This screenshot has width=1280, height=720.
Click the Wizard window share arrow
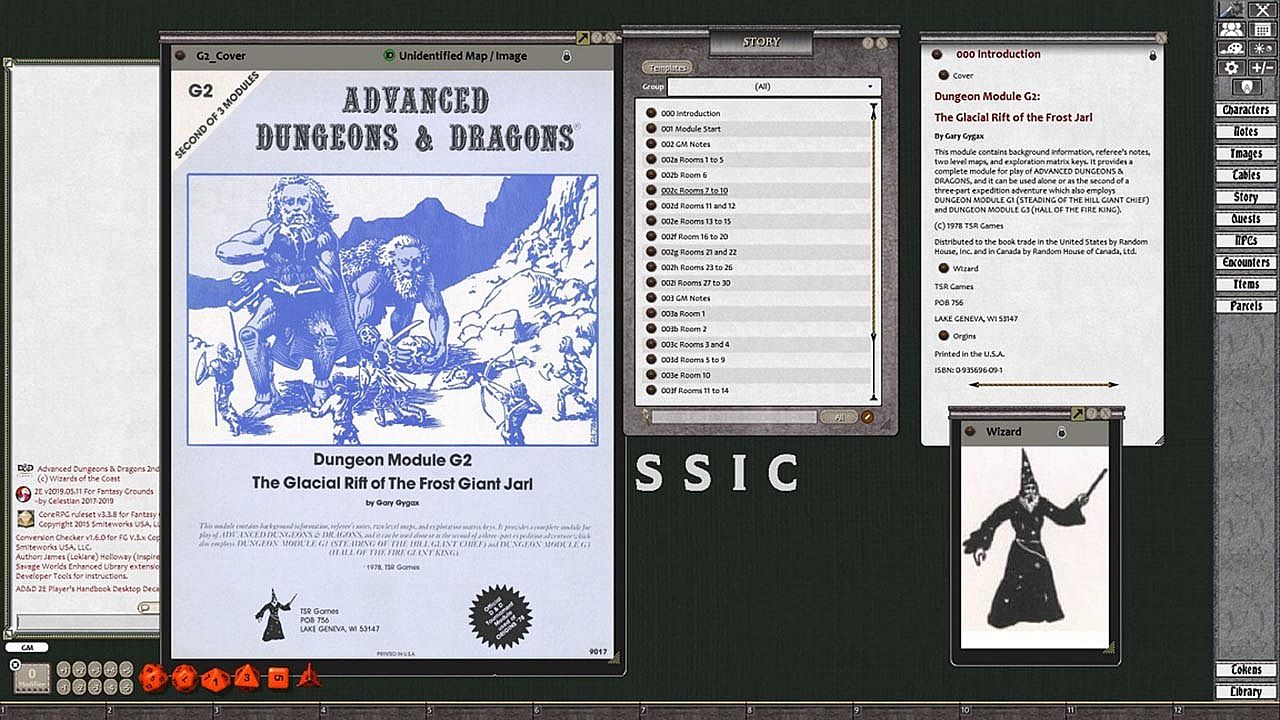(x=1078, y=413)
